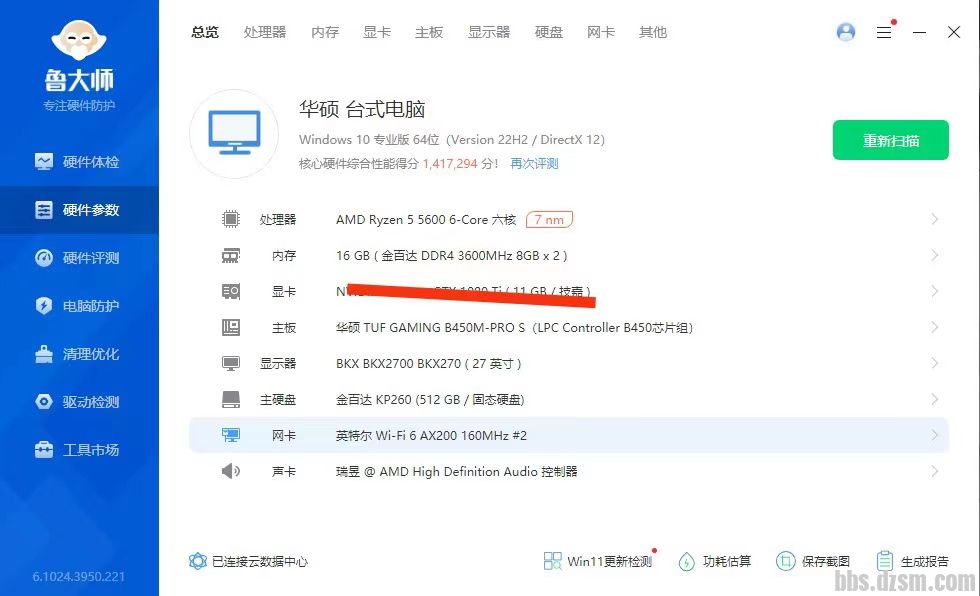Viewport: 980px width, 596px height.
Task: Expand the 内存 row arrow
Action: [x=934, y=255]
